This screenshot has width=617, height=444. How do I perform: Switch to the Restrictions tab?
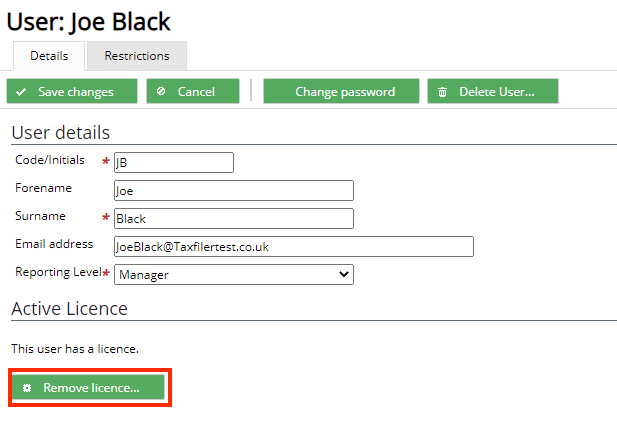tap(137, 56)
